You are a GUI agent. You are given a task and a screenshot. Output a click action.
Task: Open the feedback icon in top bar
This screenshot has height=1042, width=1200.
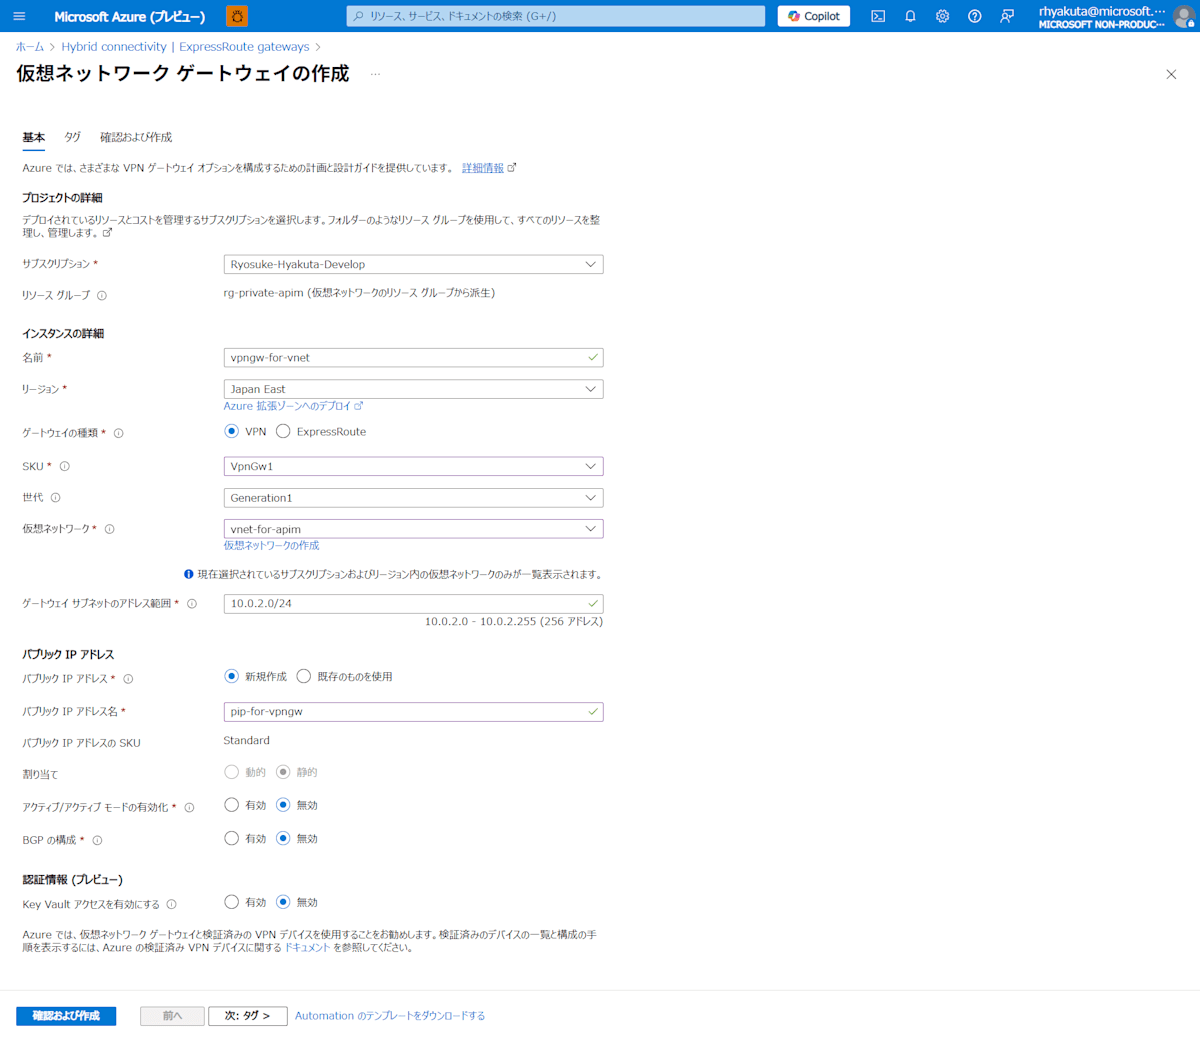[x=1007, y=16]
